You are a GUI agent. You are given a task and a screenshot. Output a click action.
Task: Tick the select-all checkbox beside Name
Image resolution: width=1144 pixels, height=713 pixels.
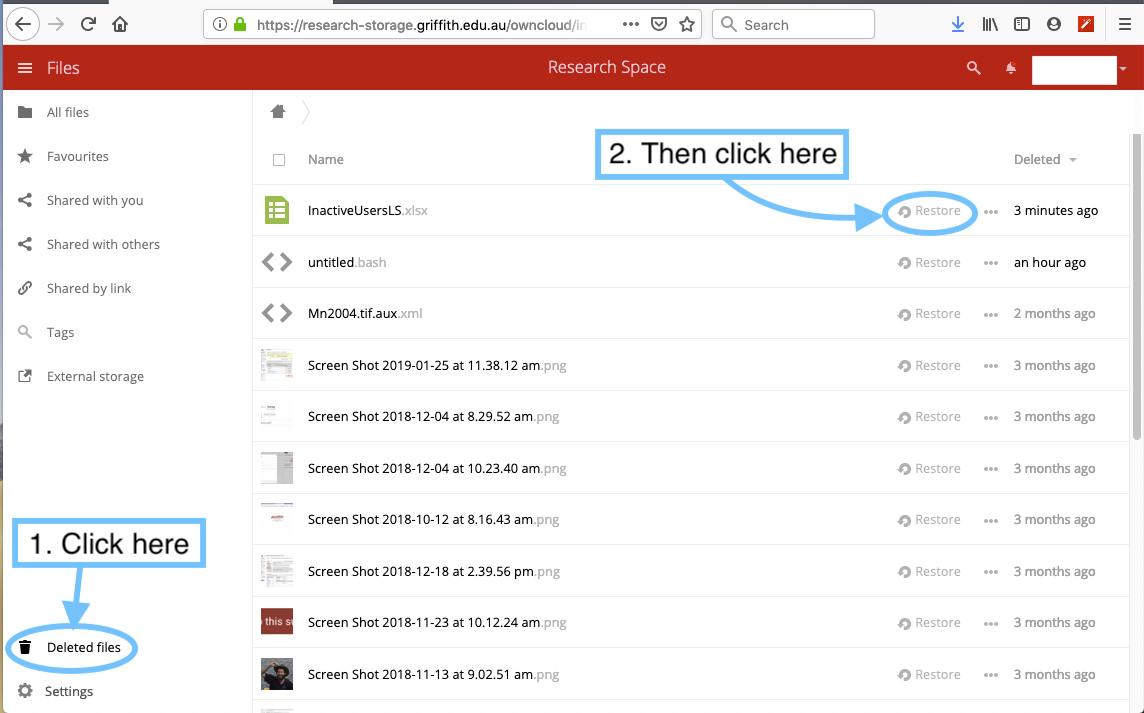[279, 160]
